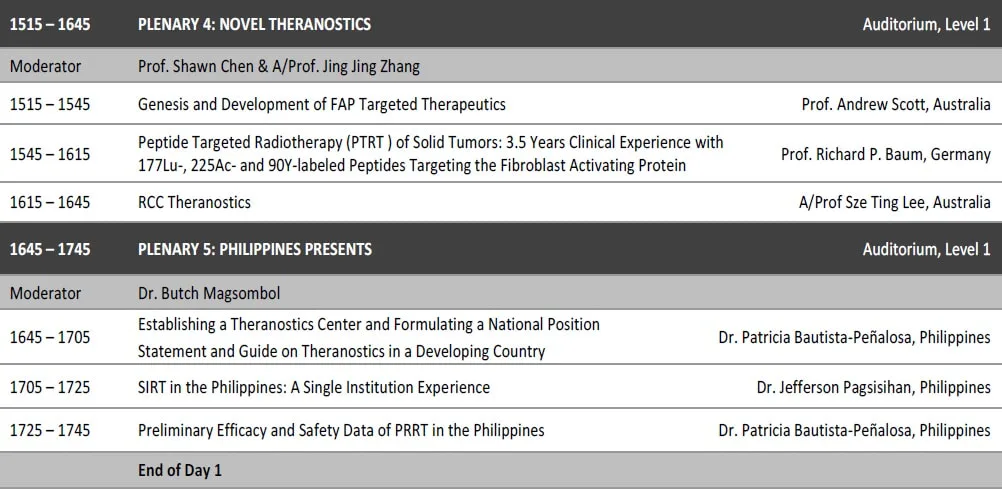Click the End of Day 1 row

pos(501,470)
